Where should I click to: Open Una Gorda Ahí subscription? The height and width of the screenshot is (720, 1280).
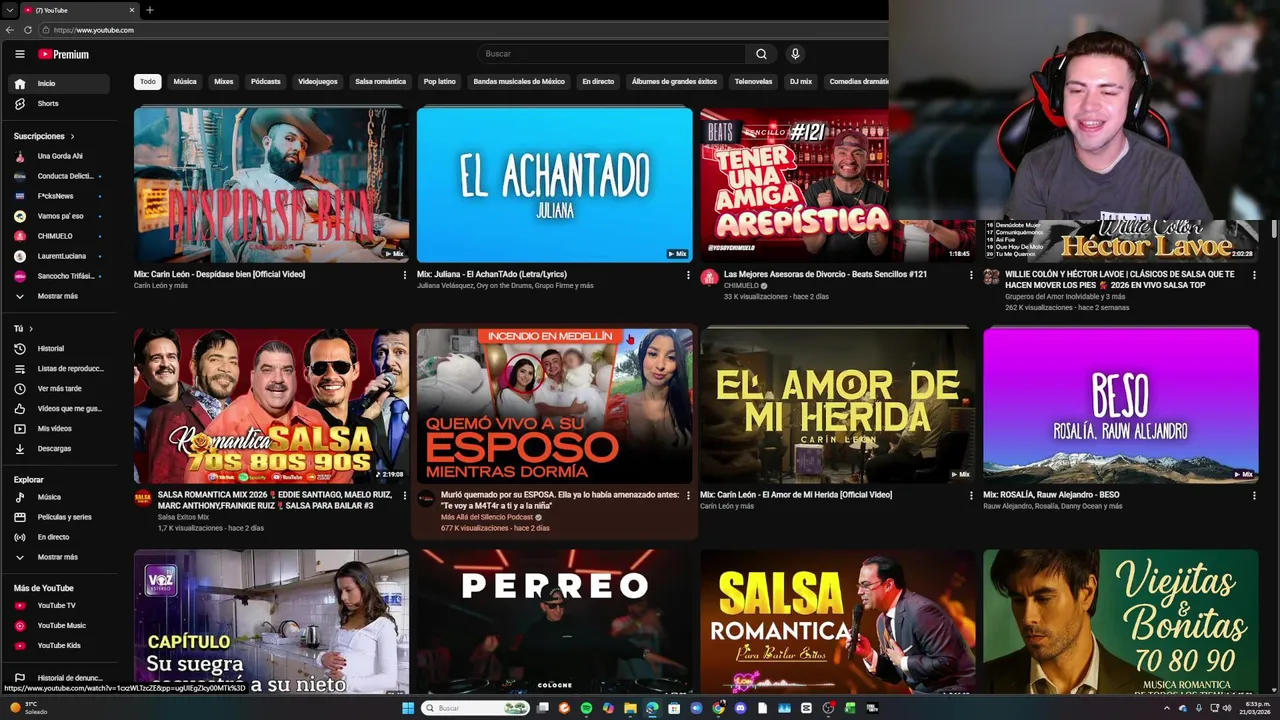[60, 156]
